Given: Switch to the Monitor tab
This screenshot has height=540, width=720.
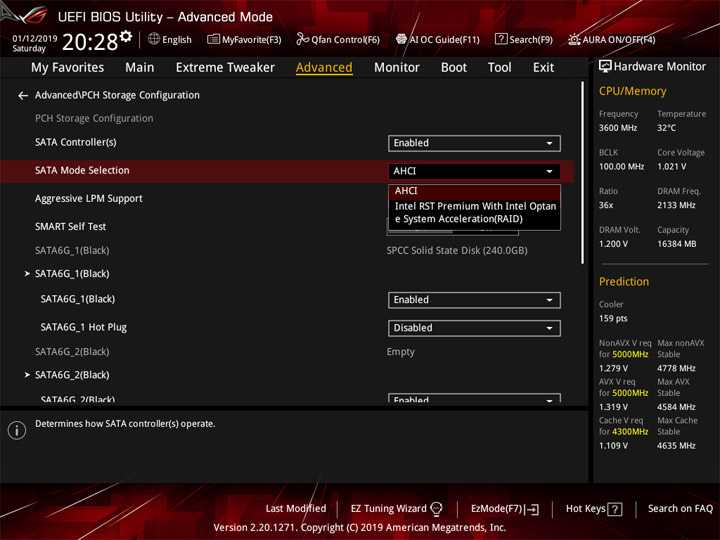Looking at the screenshot, I should (397, 68).
